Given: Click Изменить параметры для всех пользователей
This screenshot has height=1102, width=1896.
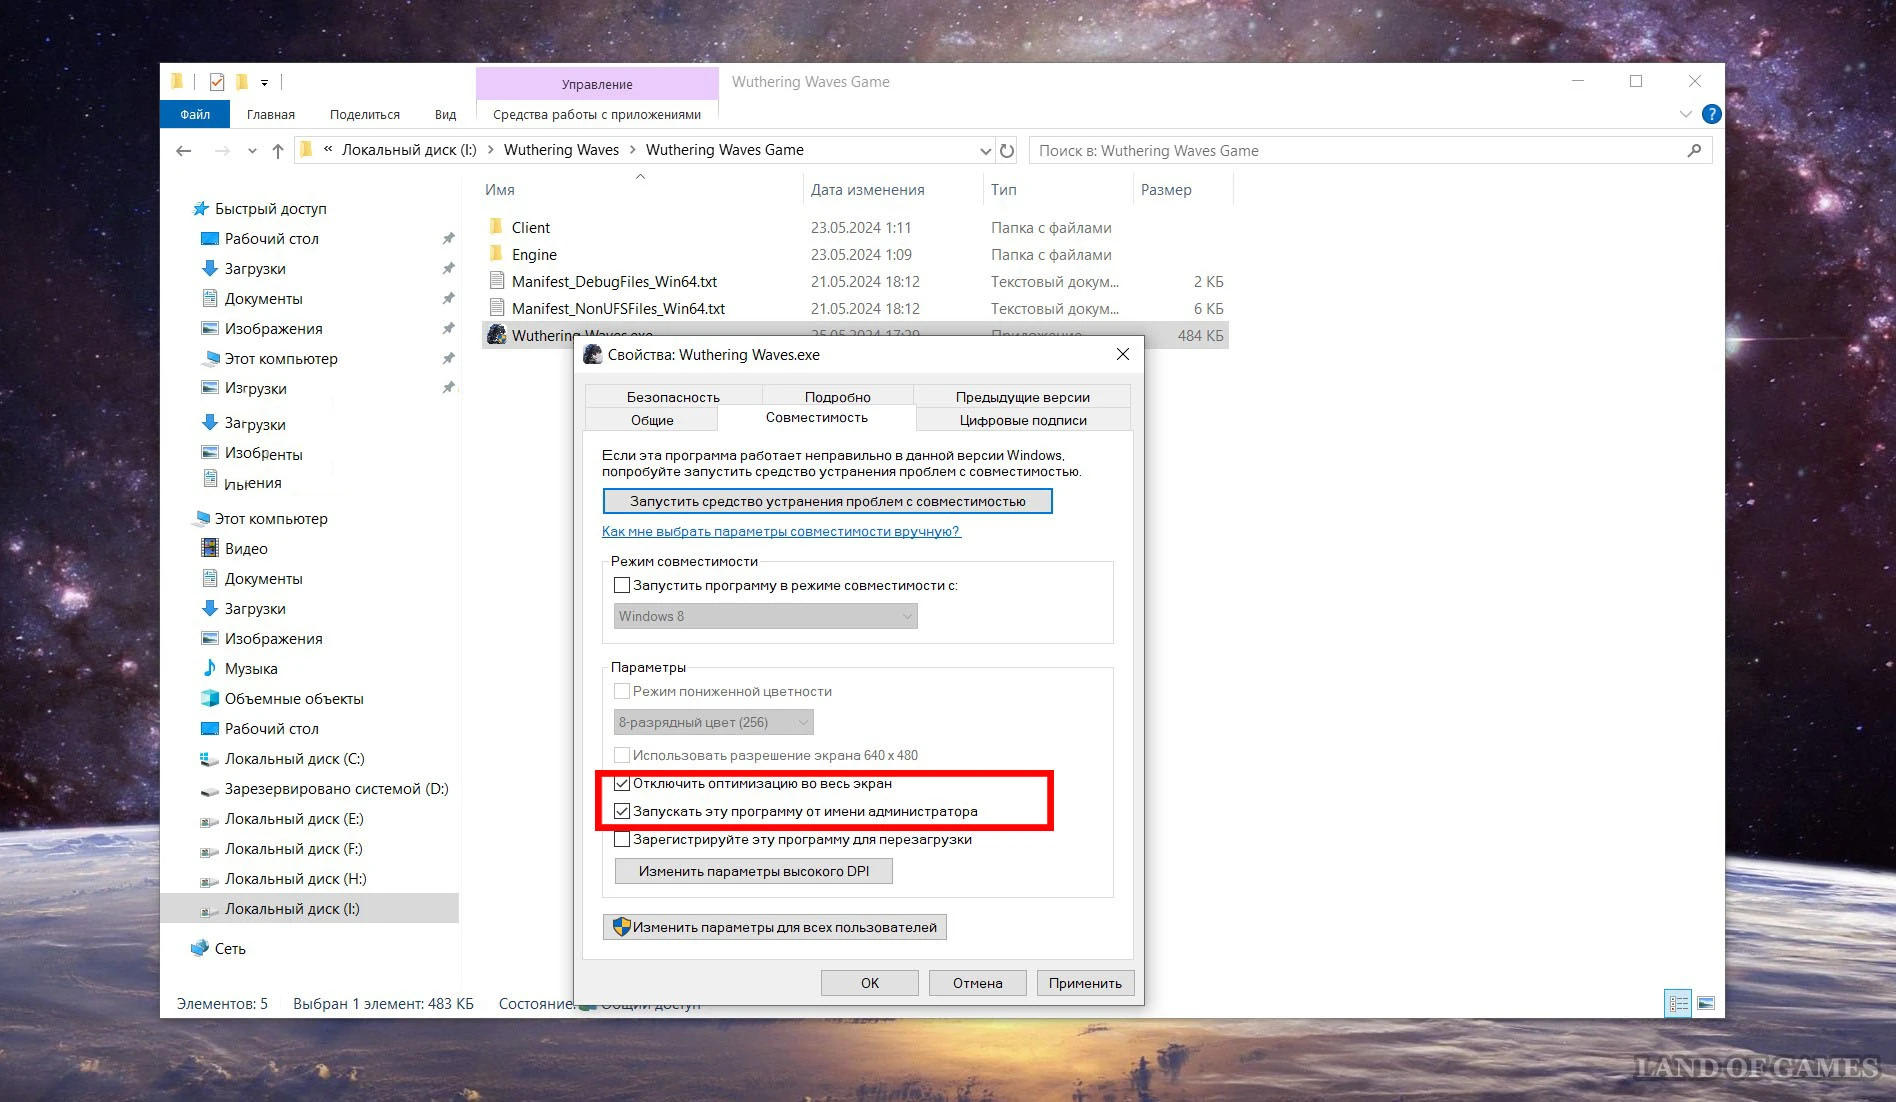Looking at the screenshot, I should 775,927.
